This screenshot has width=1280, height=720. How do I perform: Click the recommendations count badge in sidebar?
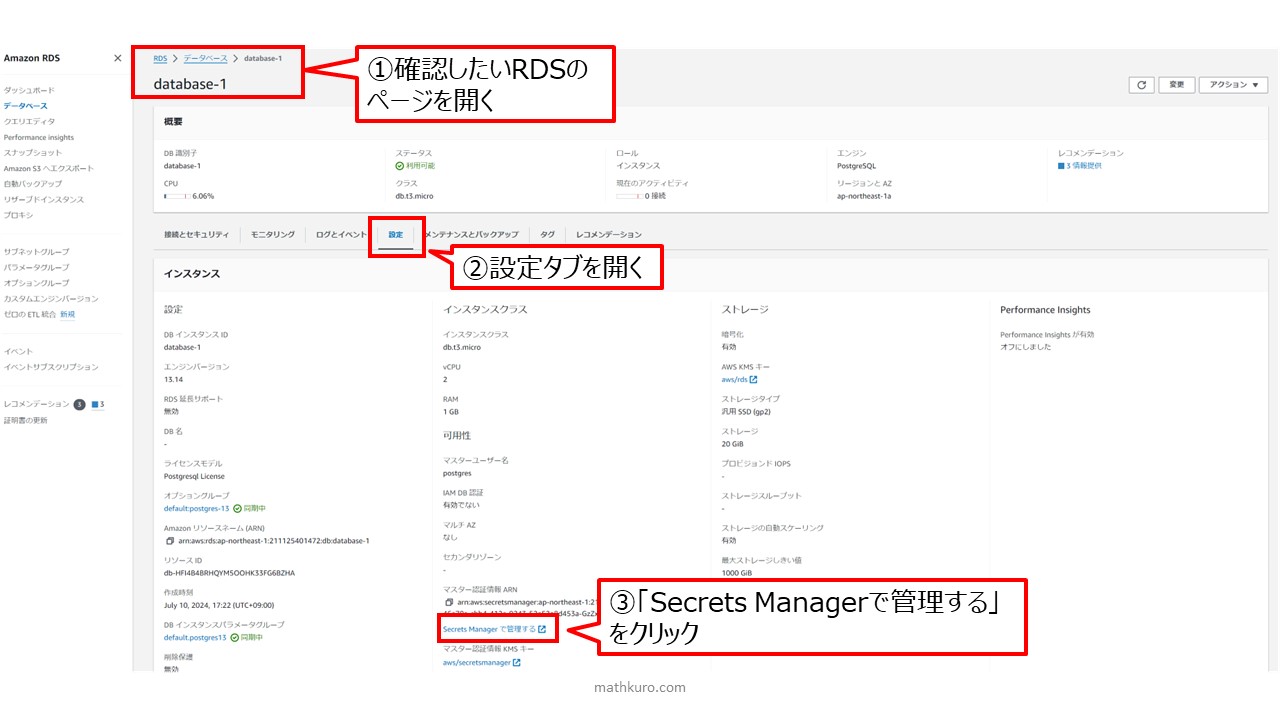(x=79, y=404)
